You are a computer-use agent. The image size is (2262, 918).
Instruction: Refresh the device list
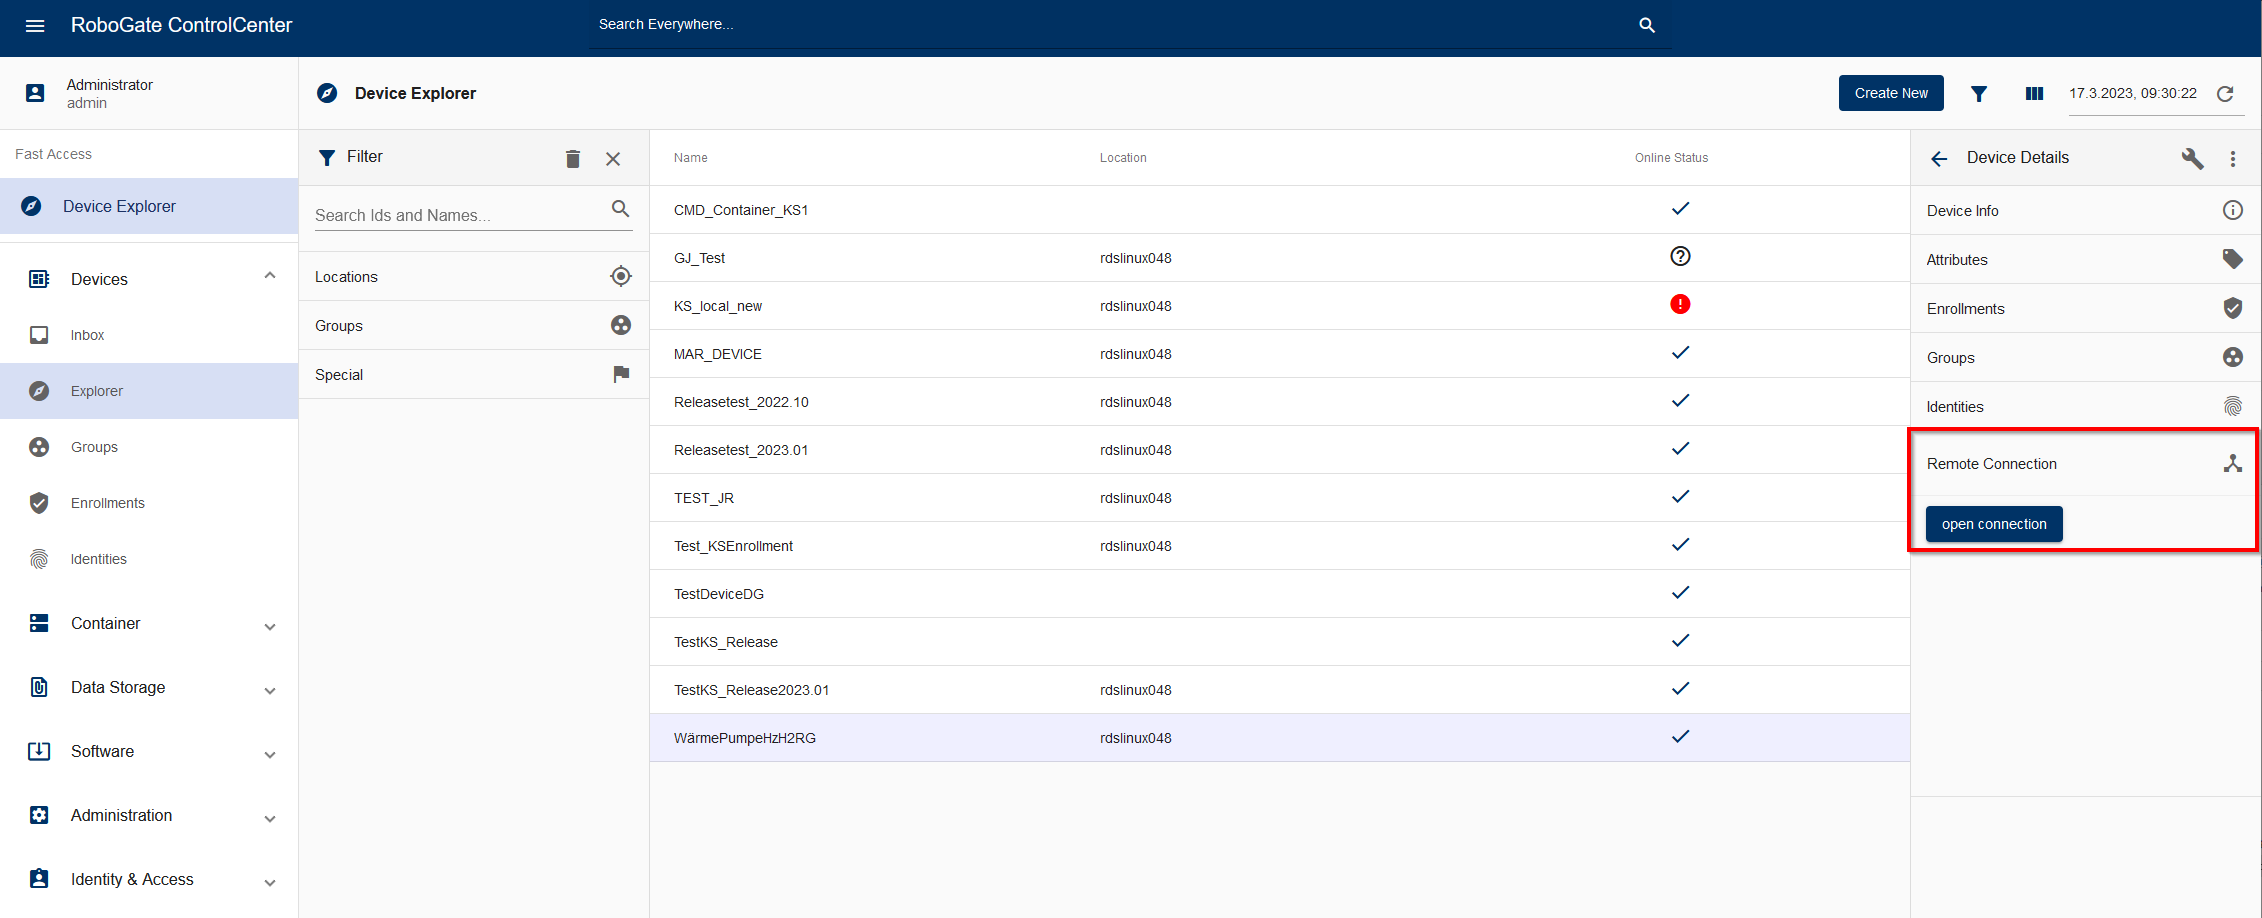2225,94
